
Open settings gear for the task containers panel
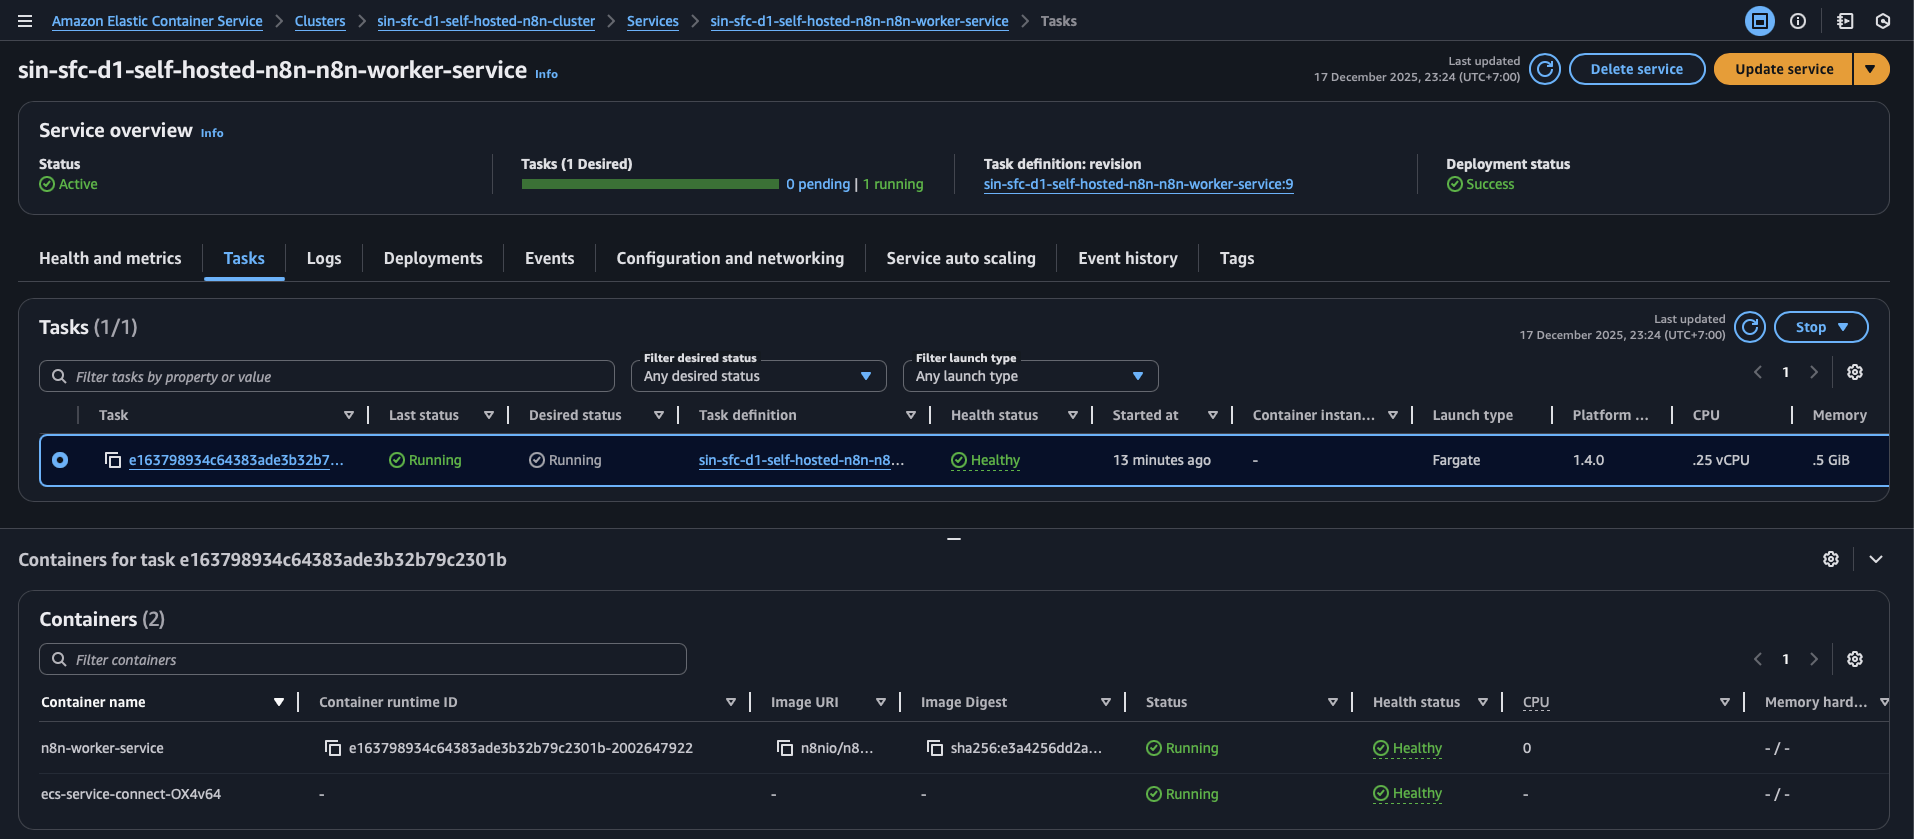pyautogui.click(x=1831, y=559)
